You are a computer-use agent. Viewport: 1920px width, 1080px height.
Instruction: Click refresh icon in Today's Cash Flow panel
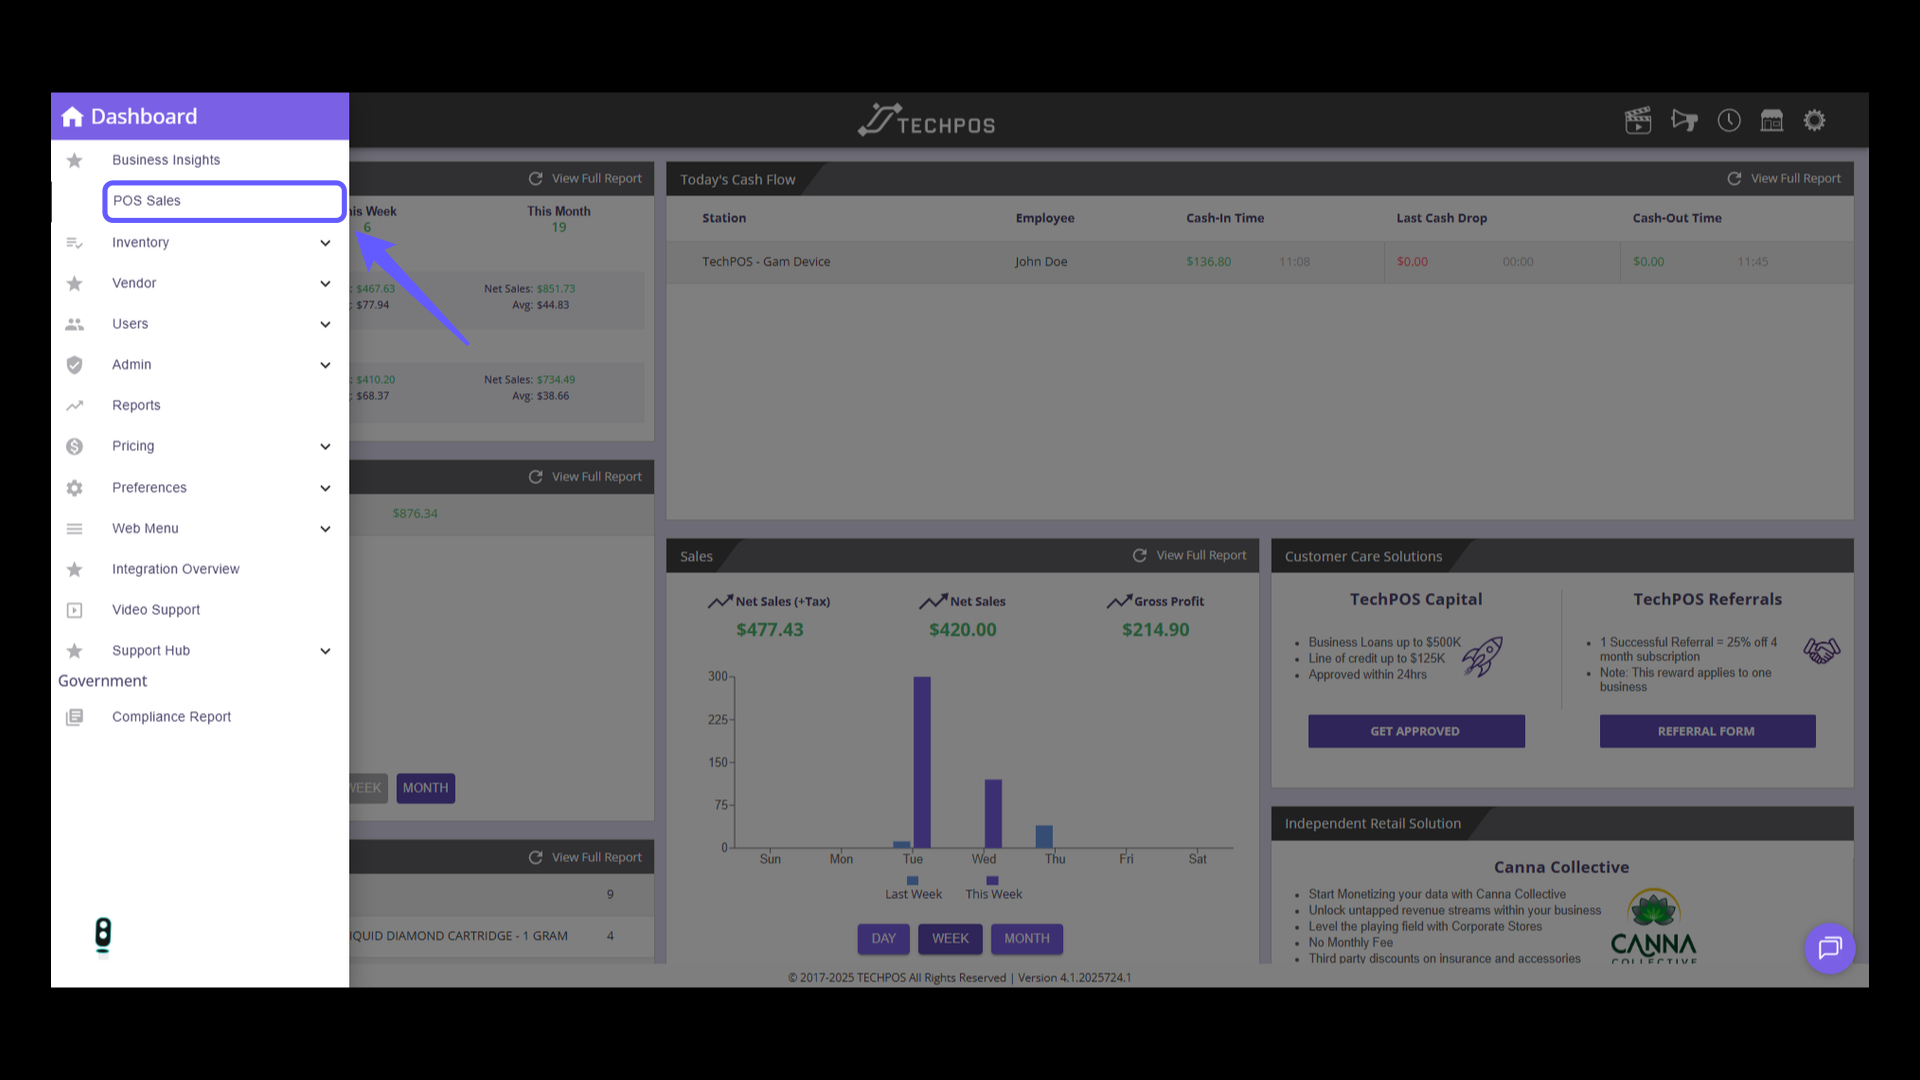[x=1734, y=179]
